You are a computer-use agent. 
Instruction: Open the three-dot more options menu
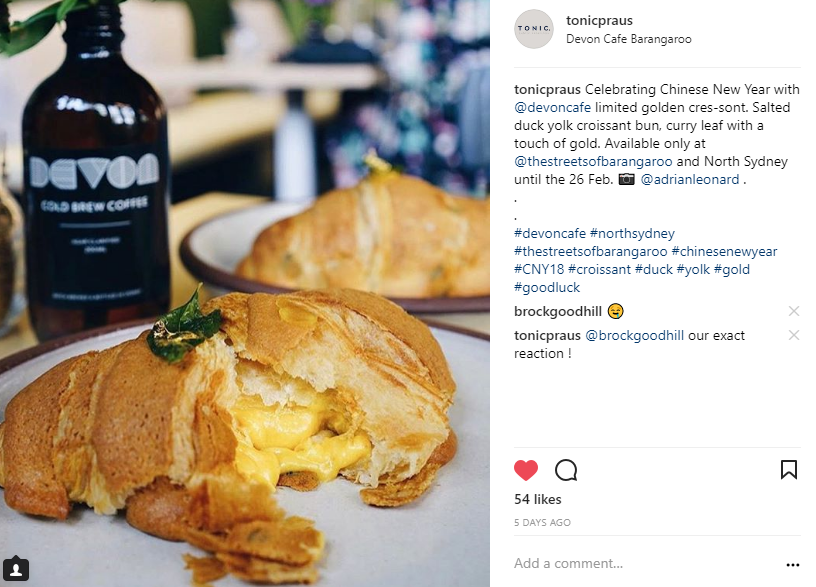793,565
